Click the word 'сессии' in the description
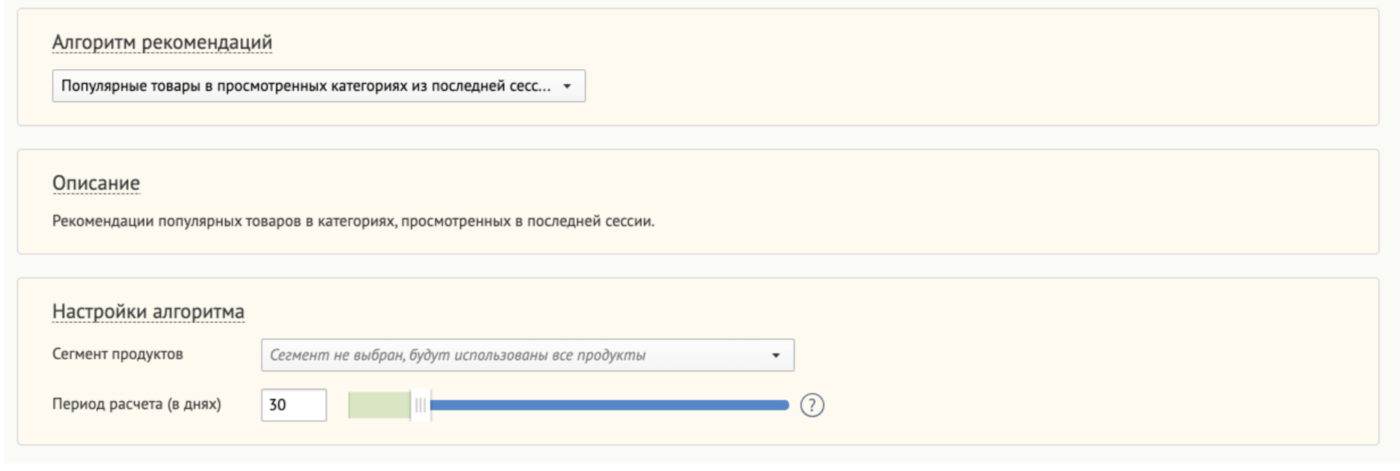 (631, 221)
